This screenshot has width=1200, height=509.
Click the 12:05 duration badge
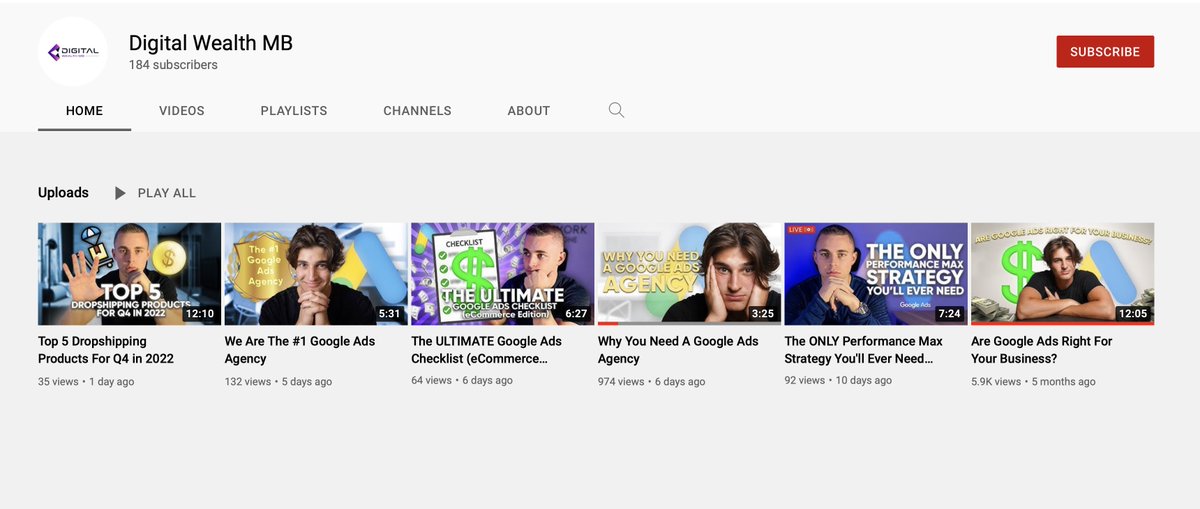[x=1133, y=313]
